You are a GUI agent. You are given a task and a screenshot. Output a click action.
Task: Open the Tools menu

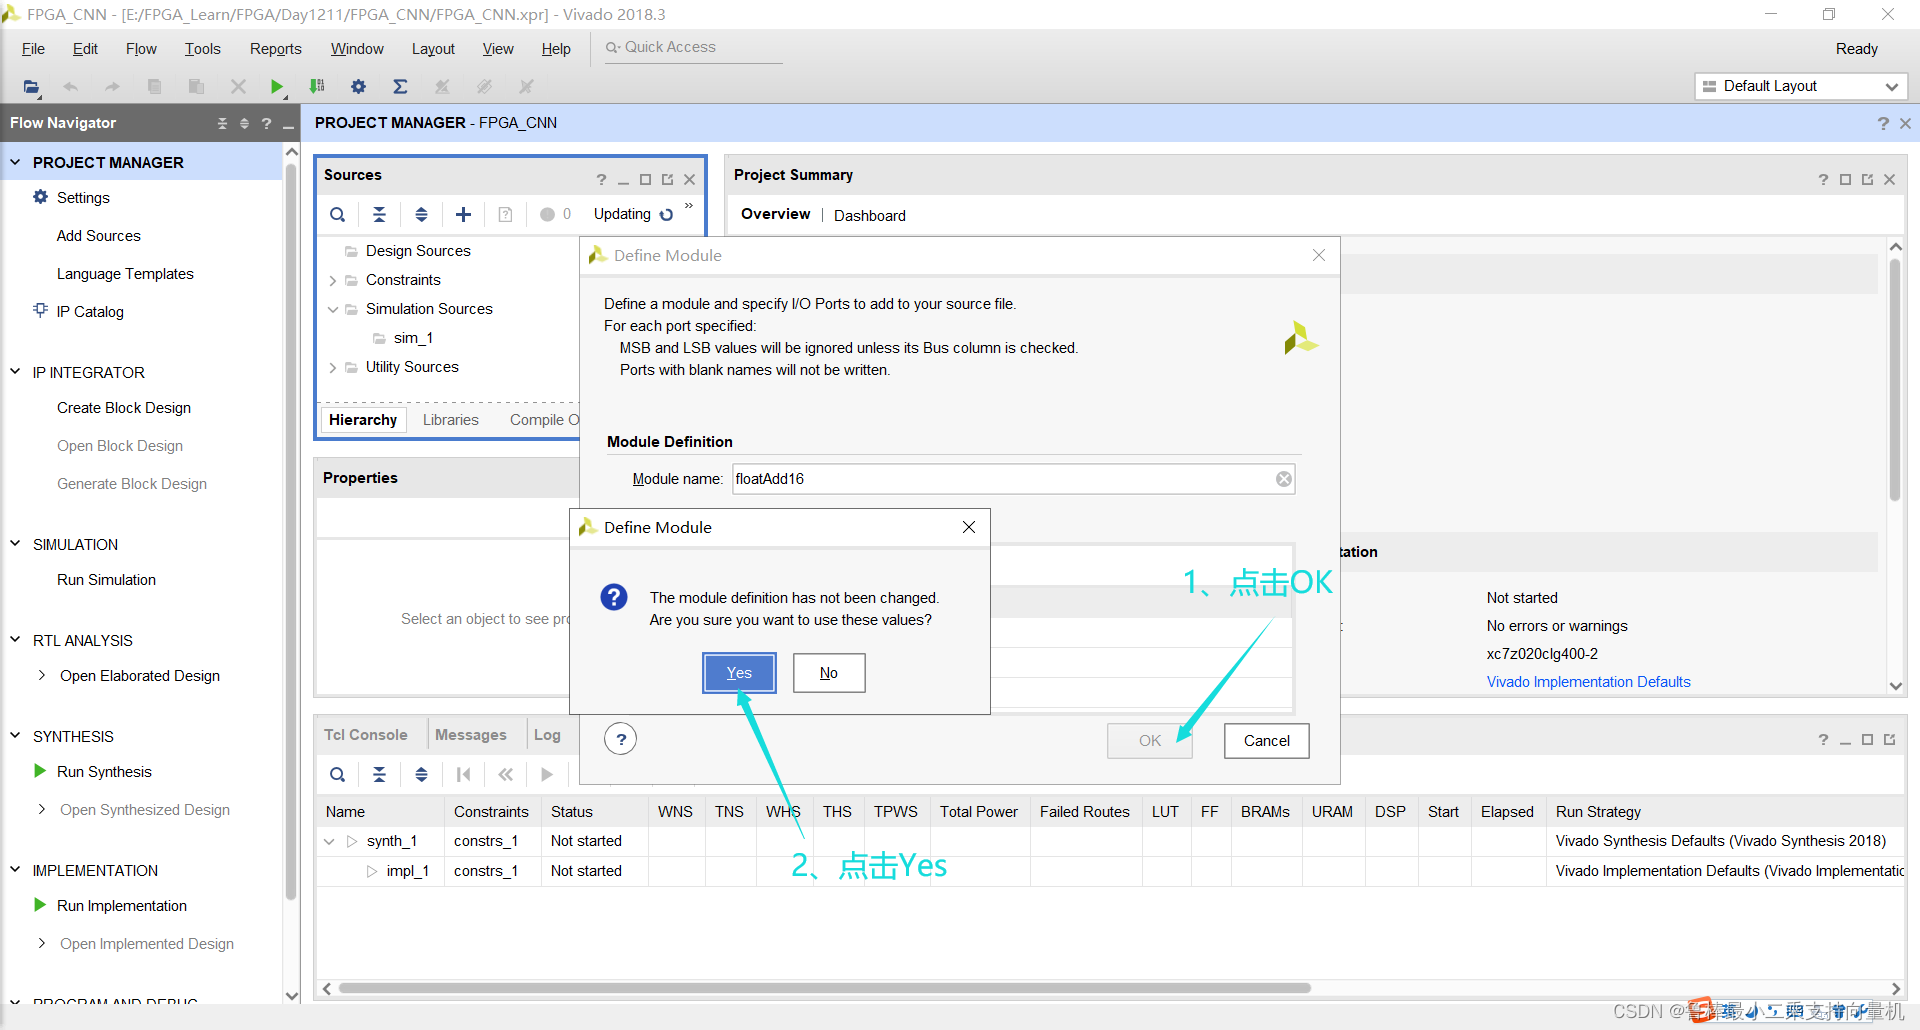tap(202, 49)
